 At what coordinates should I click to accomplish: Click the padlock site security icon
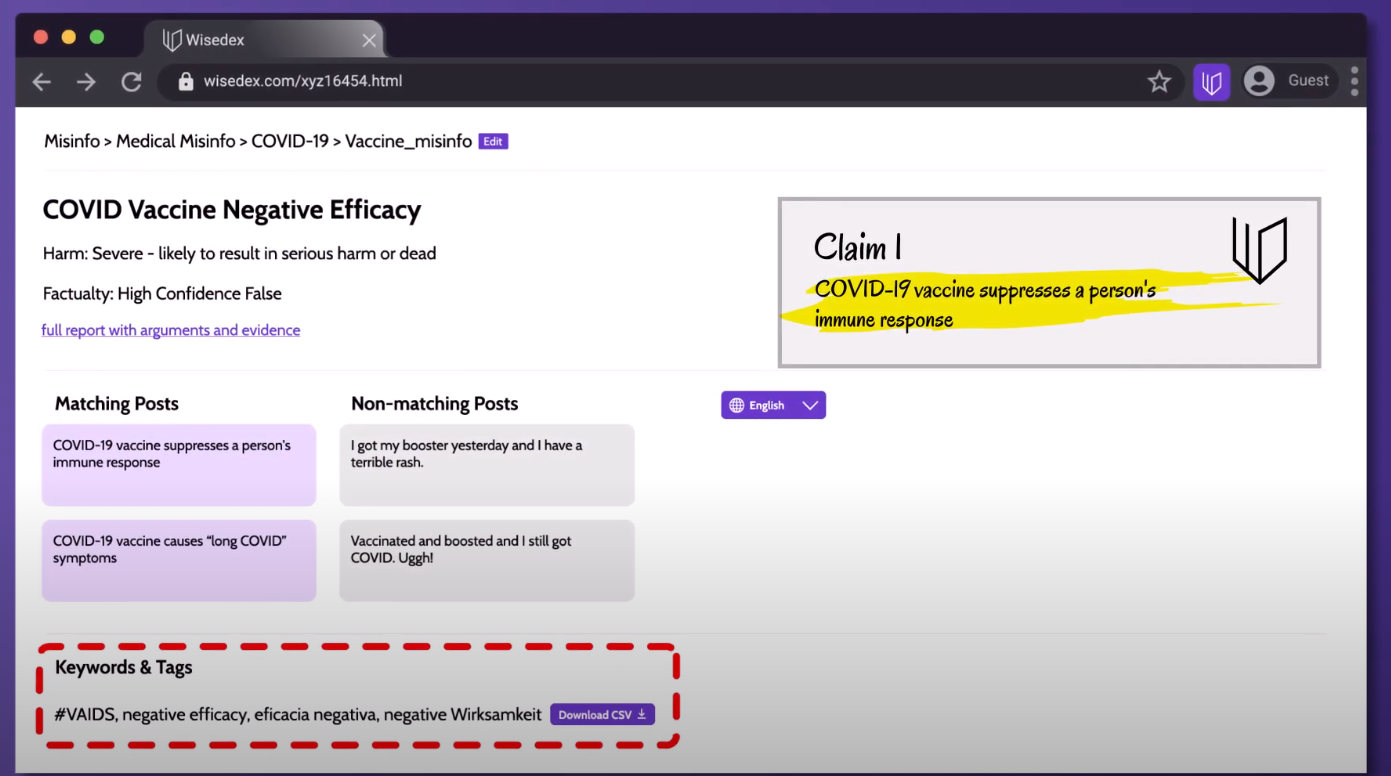click(x=186, y=81)
